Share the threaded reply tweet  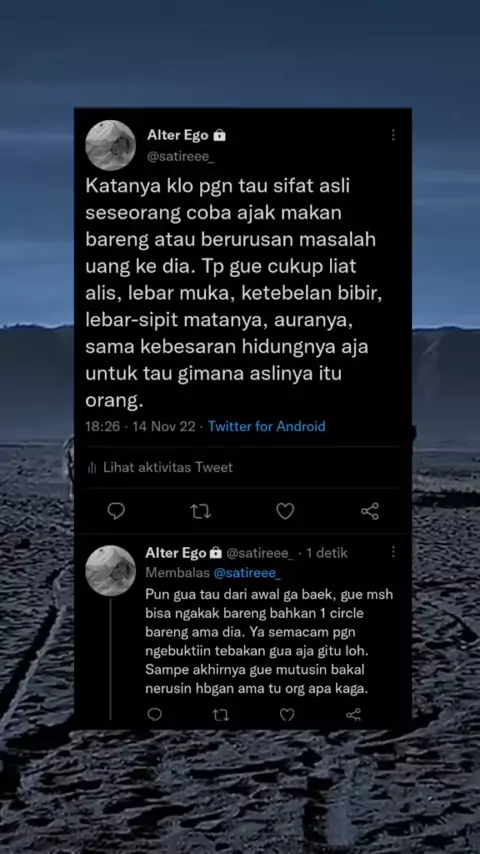354,715
